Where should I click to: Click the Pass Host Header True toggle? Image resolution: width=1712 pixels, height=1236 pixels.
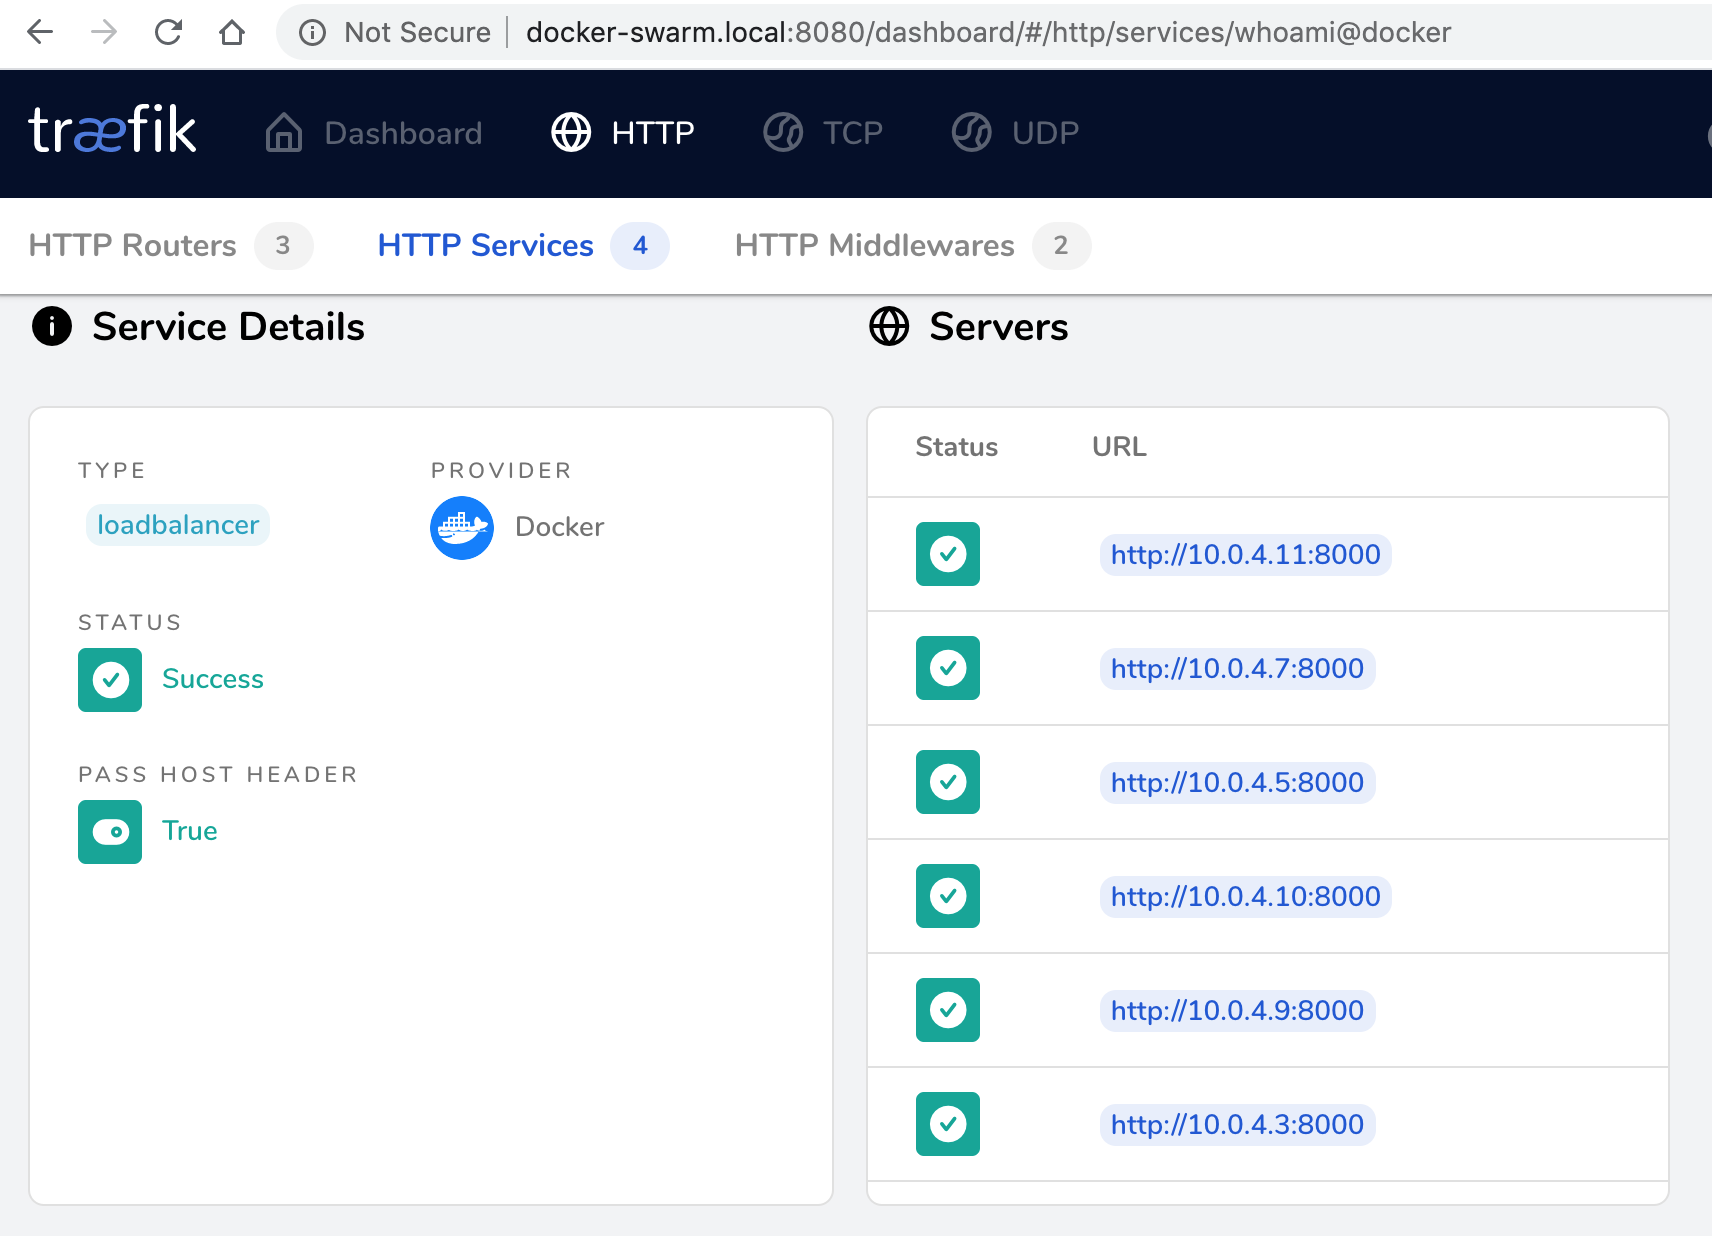tap(109, 831)
